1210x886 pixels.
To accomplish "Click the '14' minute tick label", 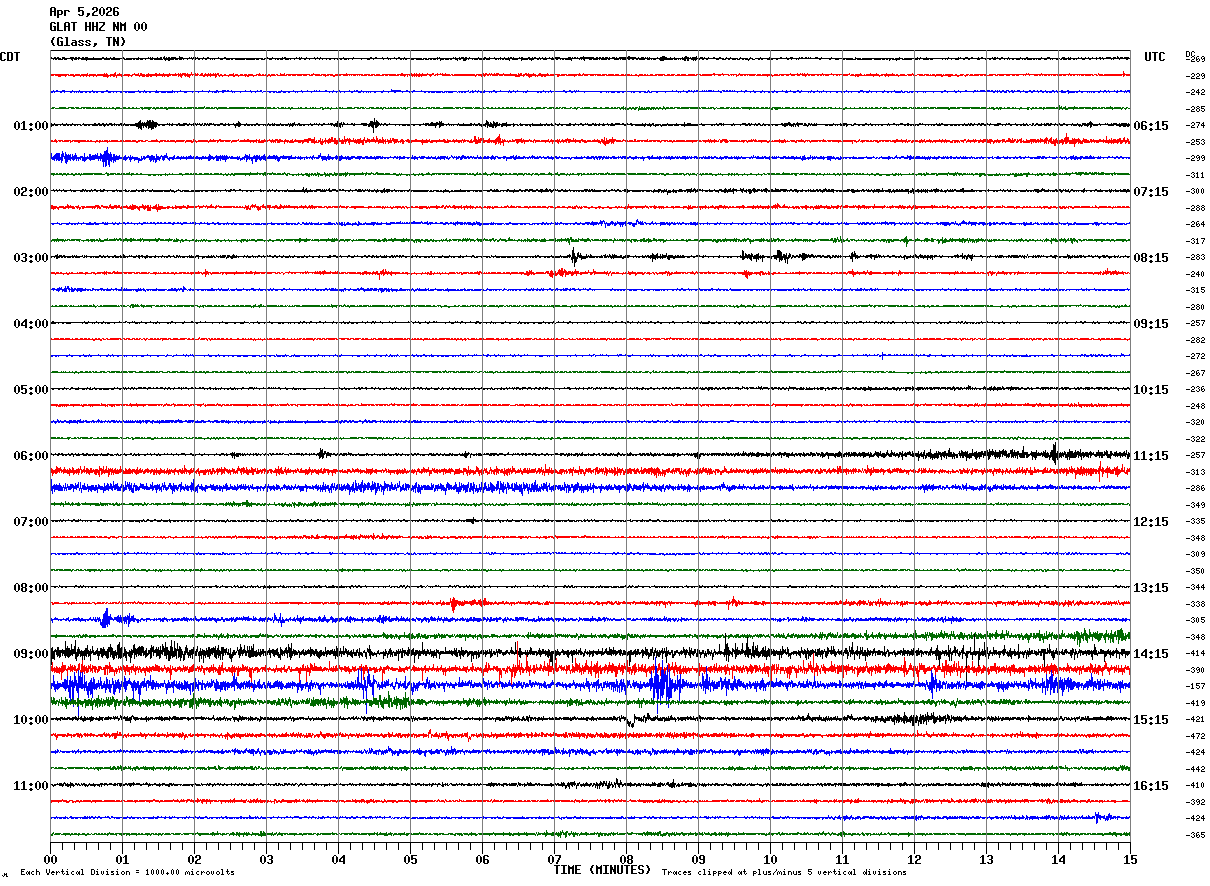I will 1058,859.
